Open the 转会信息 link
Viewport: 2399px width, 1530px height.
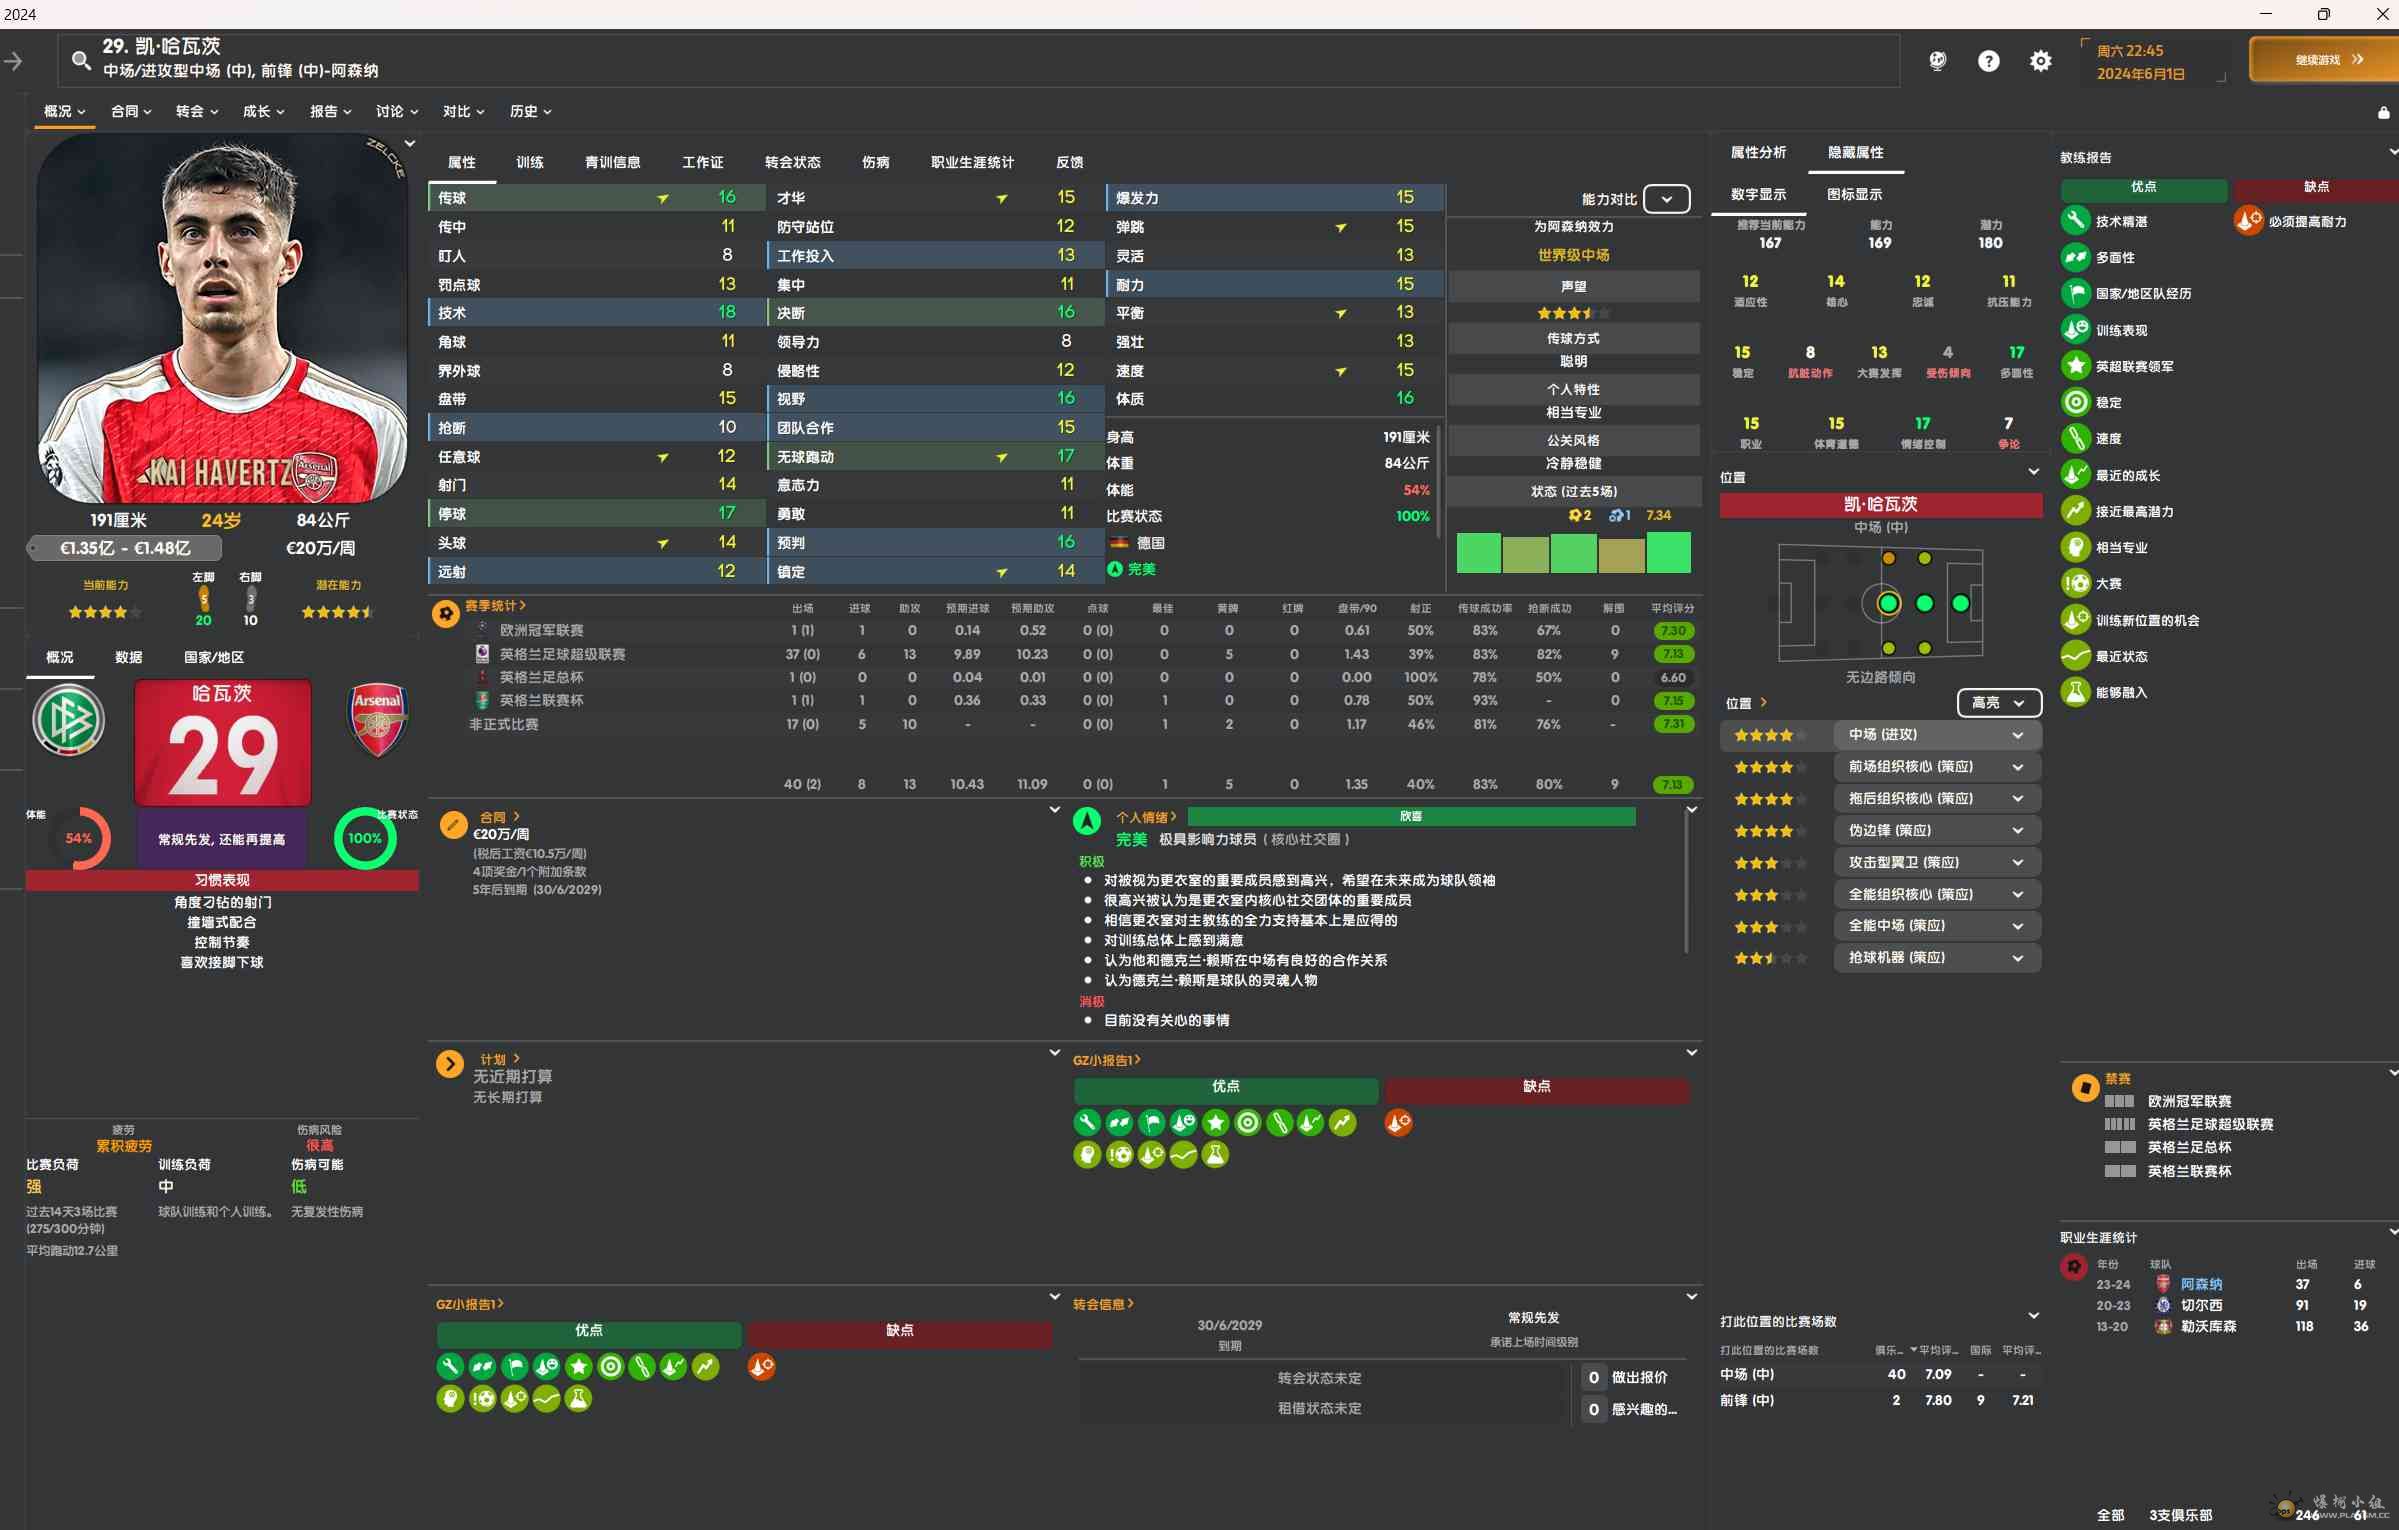pyautogui.click(x=1103, y=1304)
